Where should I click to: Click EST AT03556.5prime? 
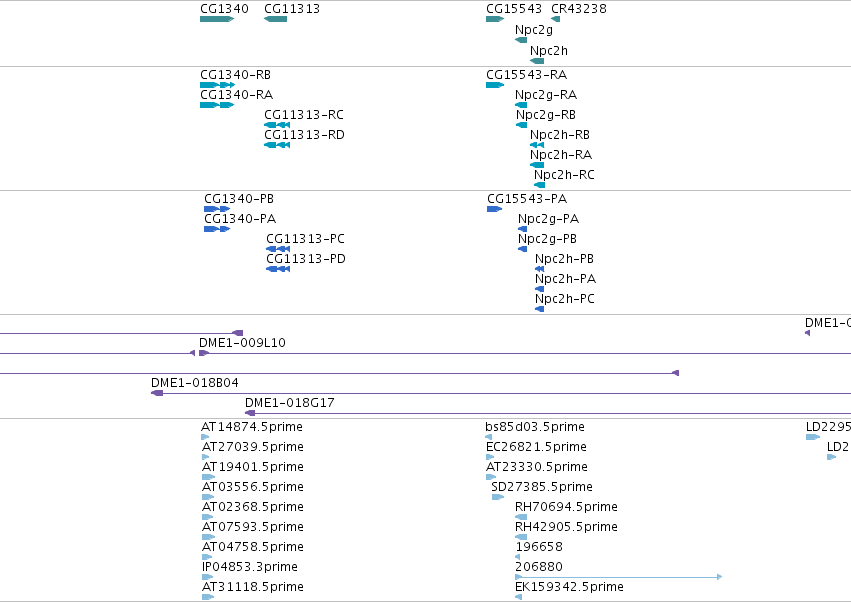[208, 497]
